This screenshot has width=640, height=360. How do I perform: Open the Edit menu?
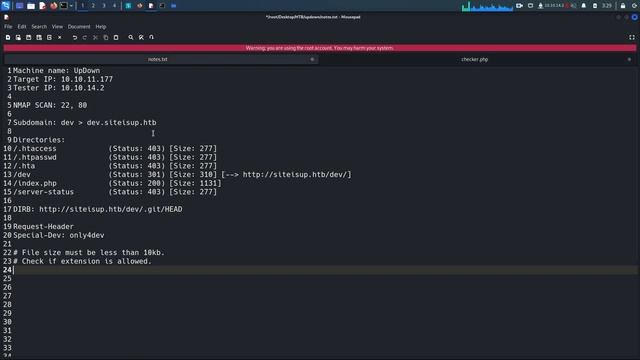[22, 27]
